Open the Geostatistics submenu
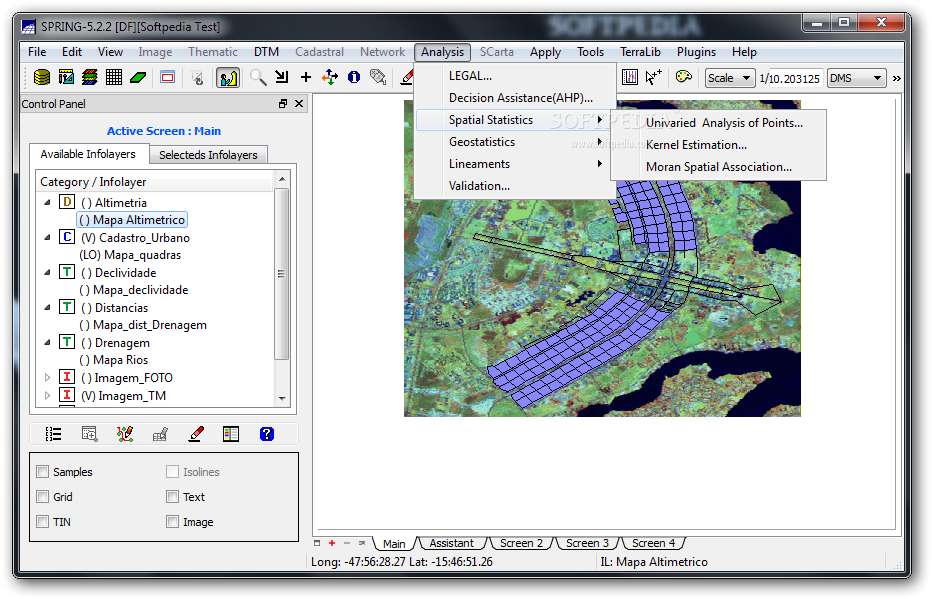Screen dimensions: 932x599 click(515, 142)
